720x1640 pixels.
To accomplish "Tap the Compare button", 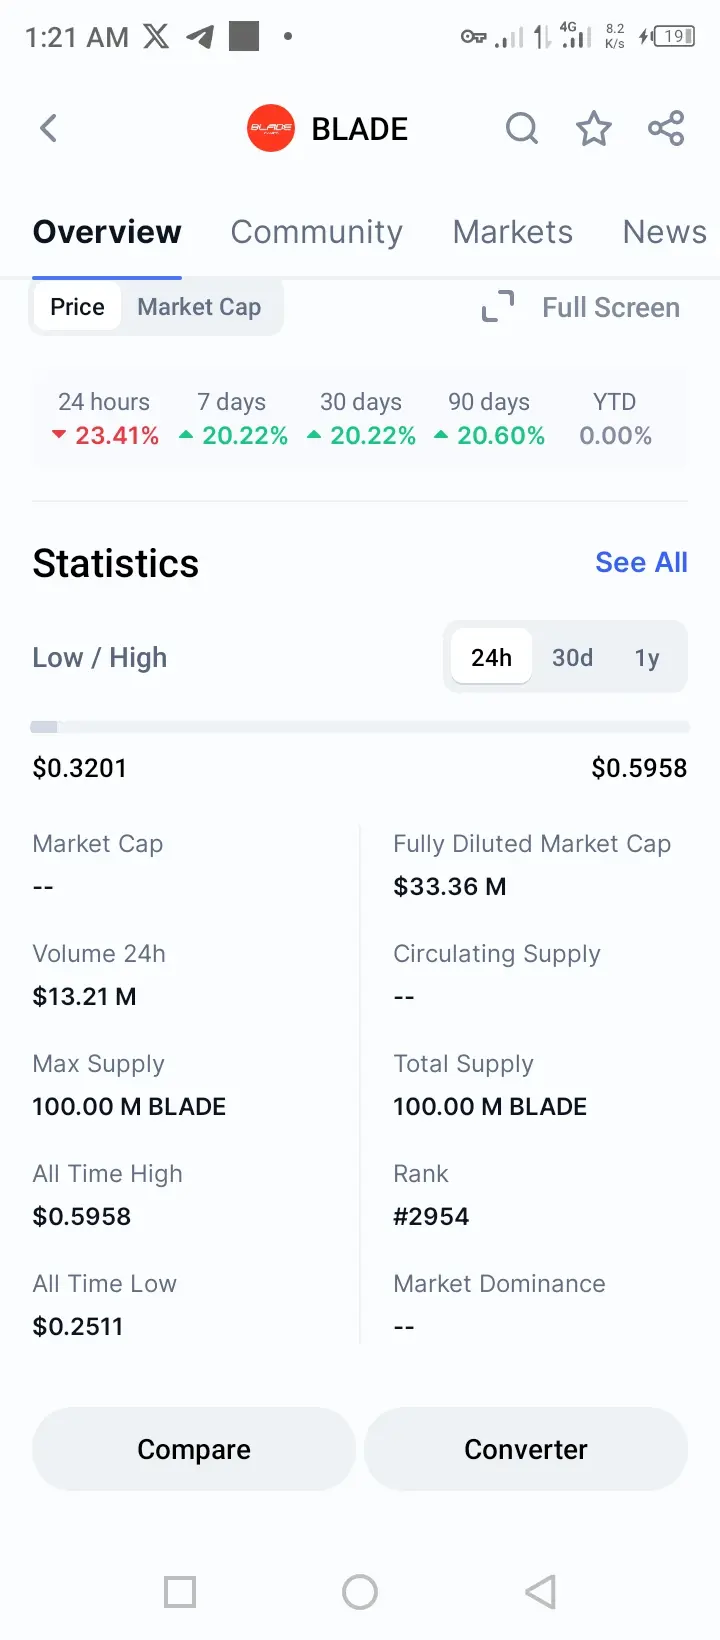I will [x=194, y=1449].
